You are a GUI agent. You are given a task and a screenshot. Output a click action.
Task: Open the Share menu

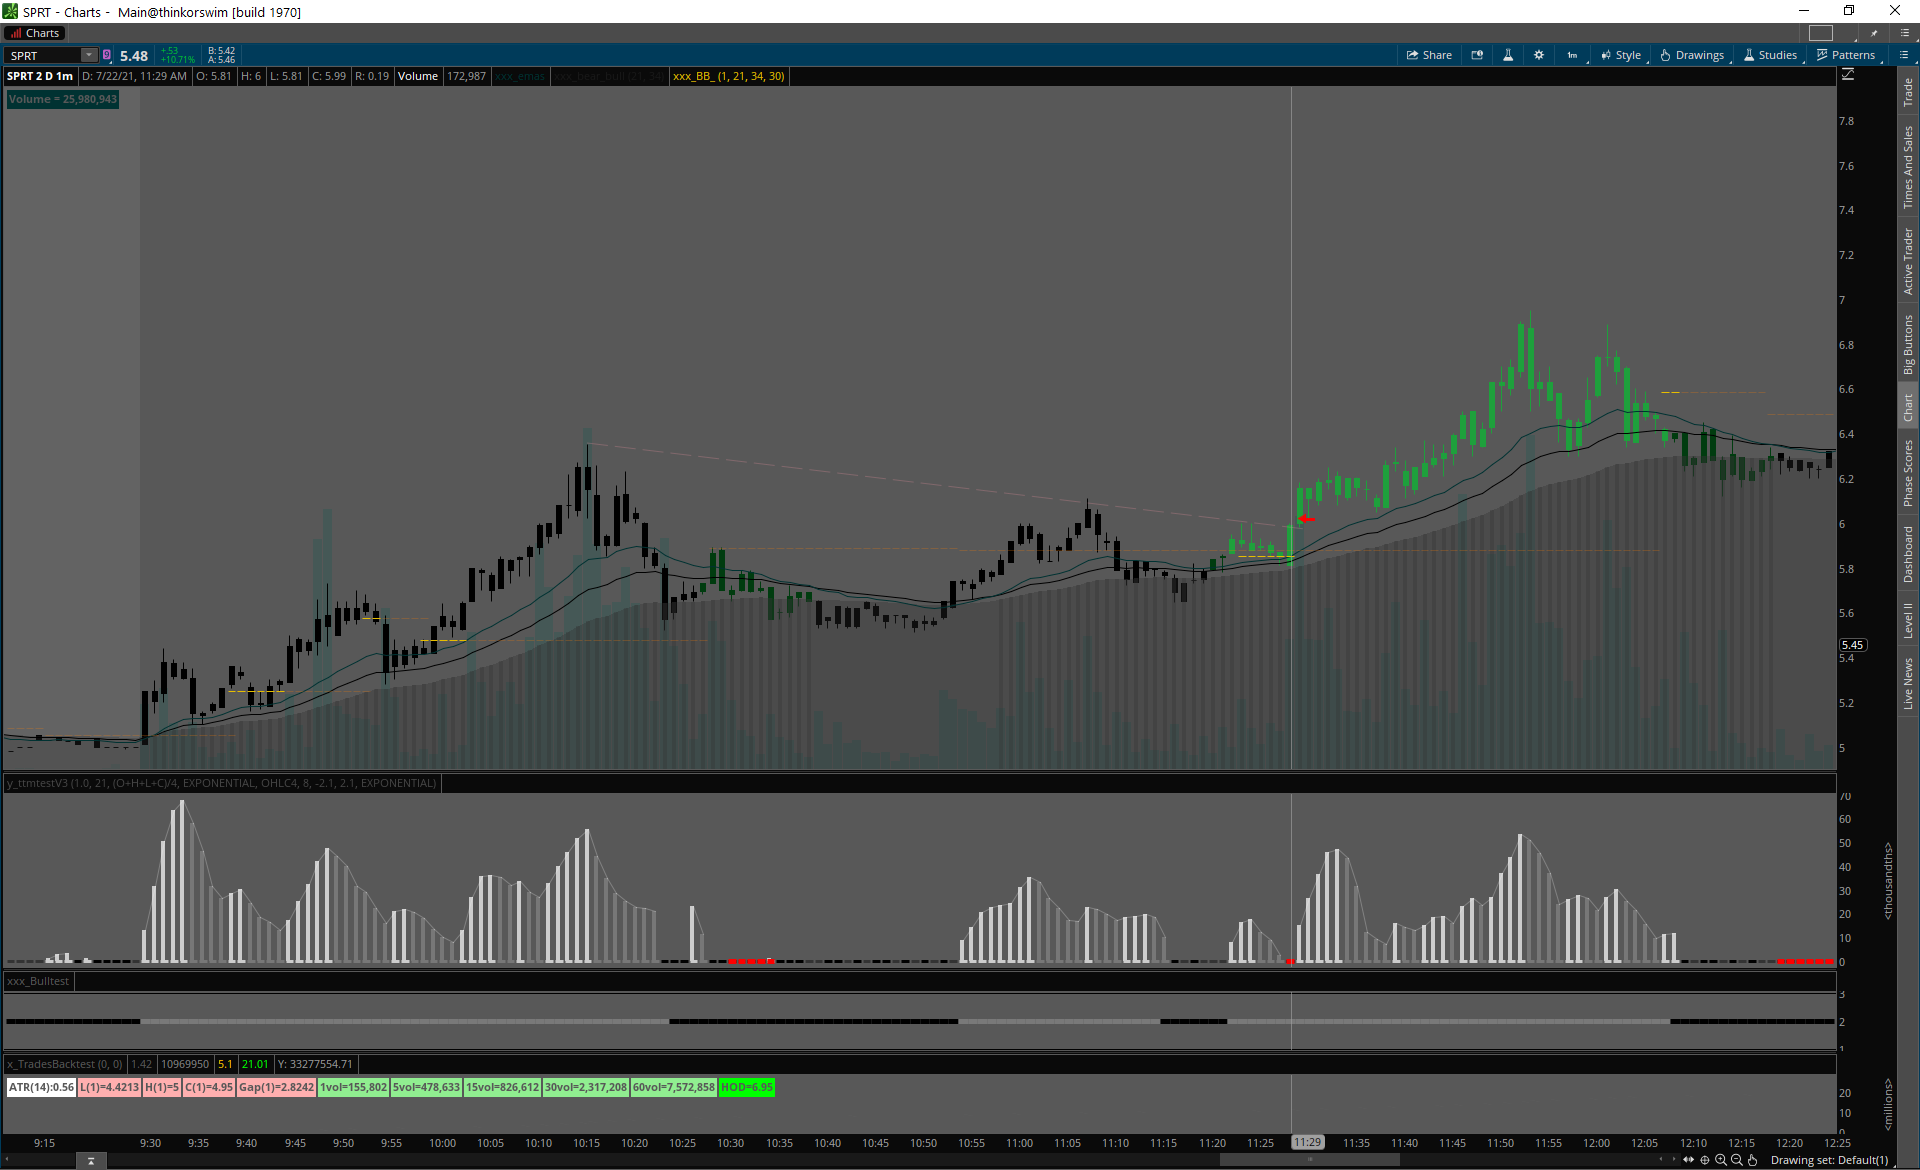pos(1429,55)
